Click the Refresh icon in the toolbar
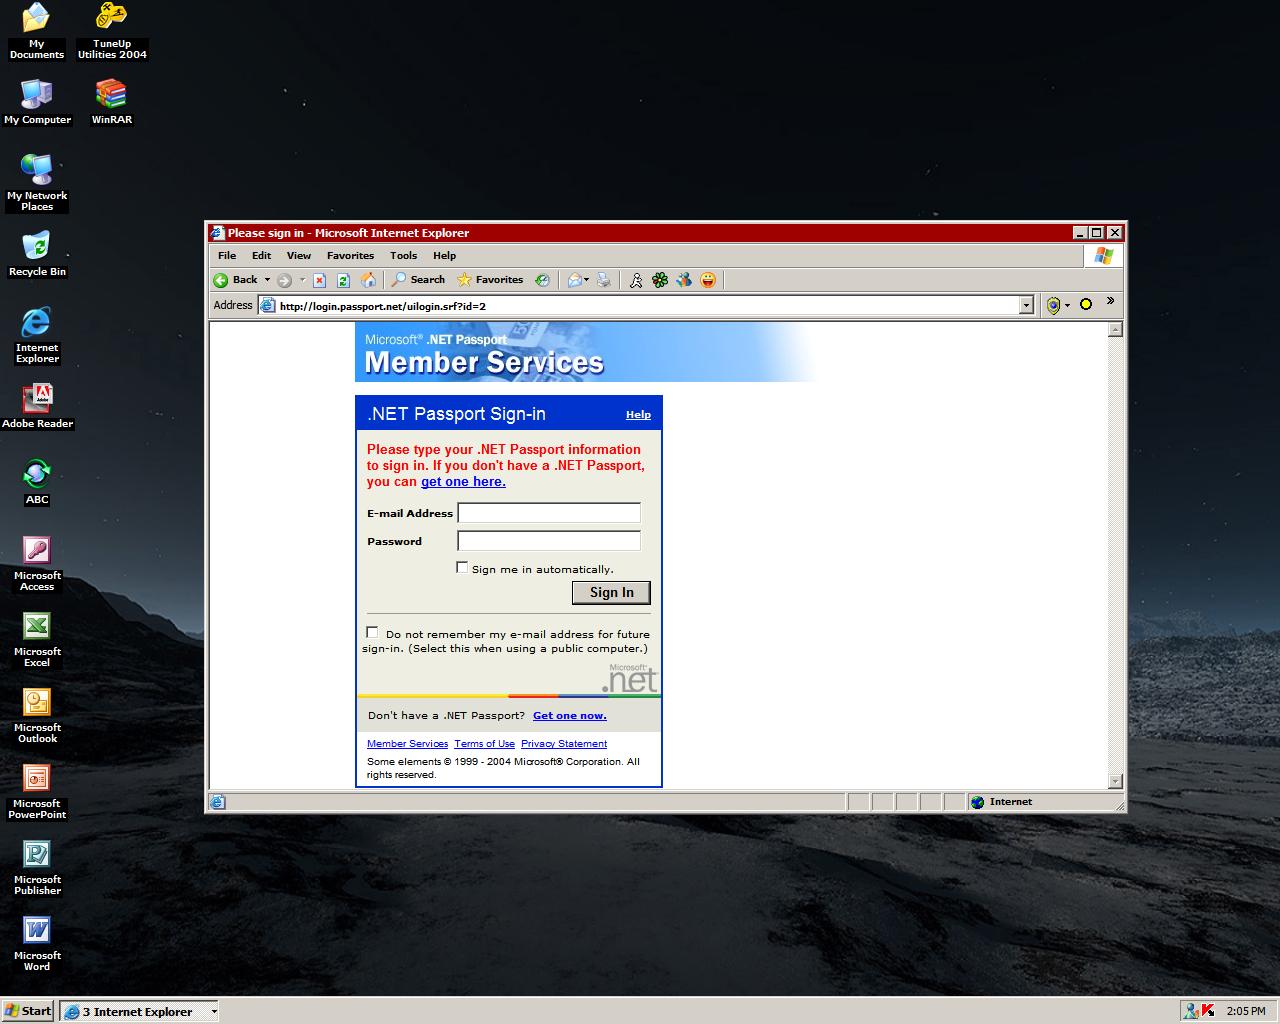This screenshot has width=1280, height=1024. [343, 280]
